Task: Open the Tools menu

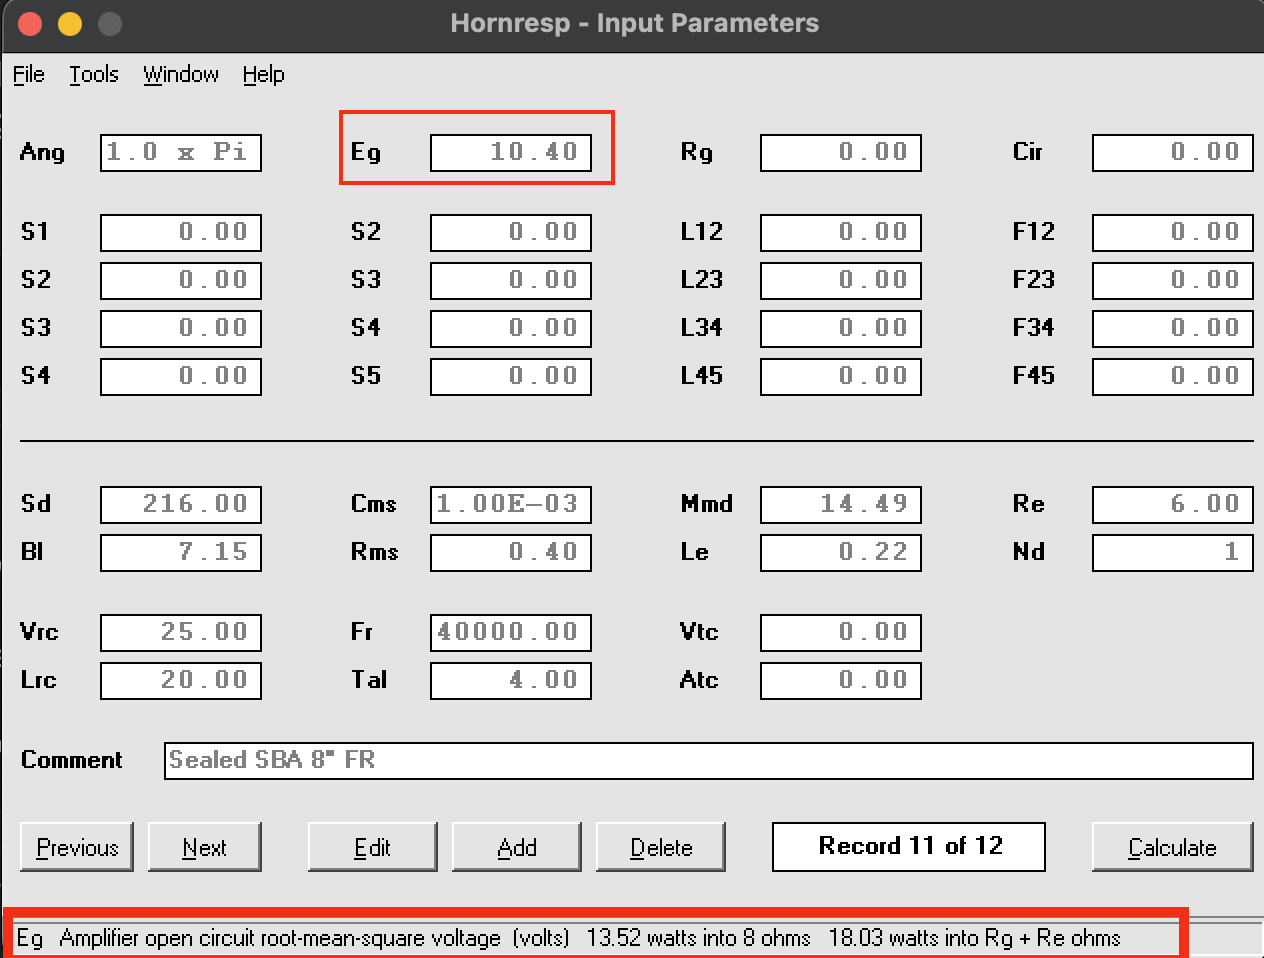Action: (x=94, y=75)
